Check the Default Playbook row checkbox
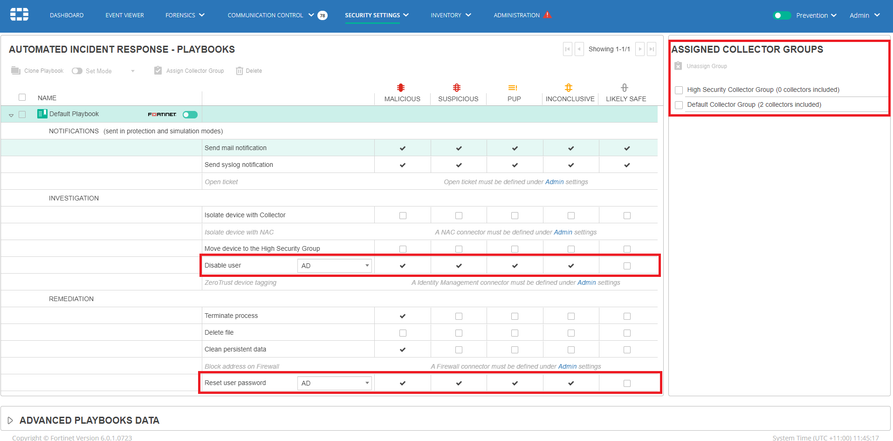This screenshot has width=893, height=441. [x=22, y=115]
